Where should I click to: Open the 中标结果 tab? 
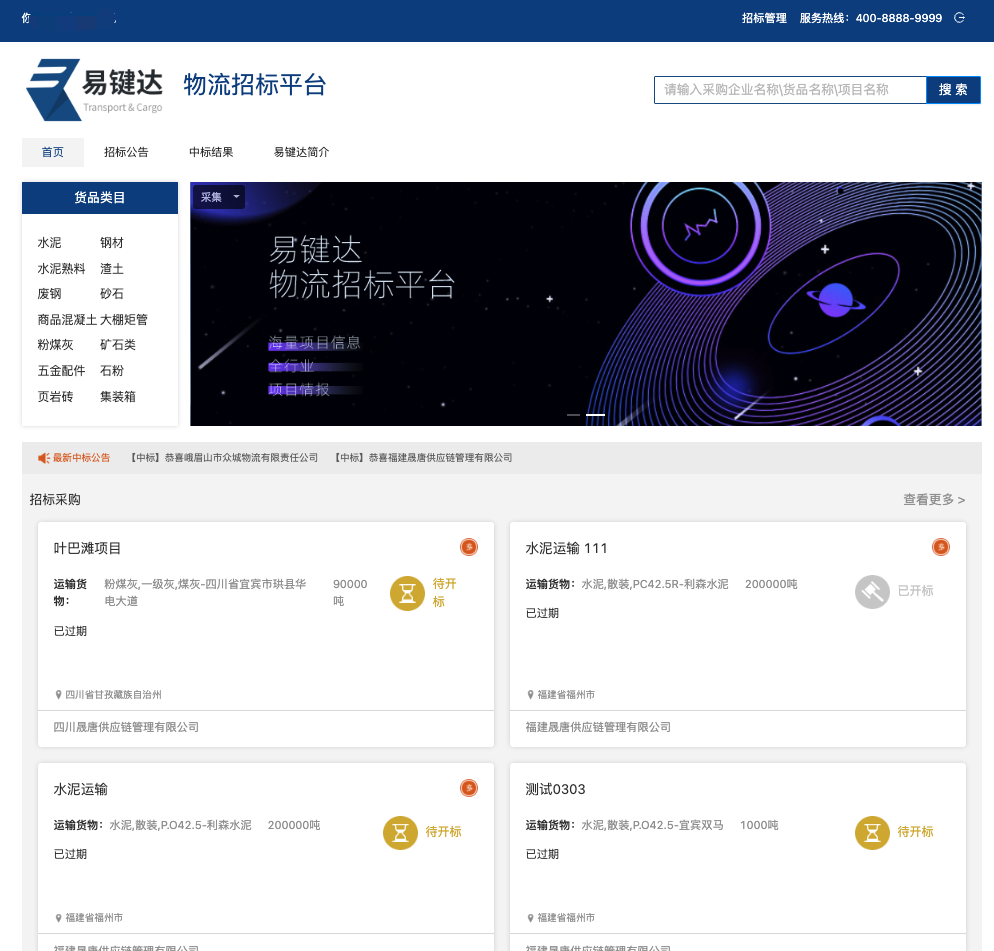pos(211,152)
